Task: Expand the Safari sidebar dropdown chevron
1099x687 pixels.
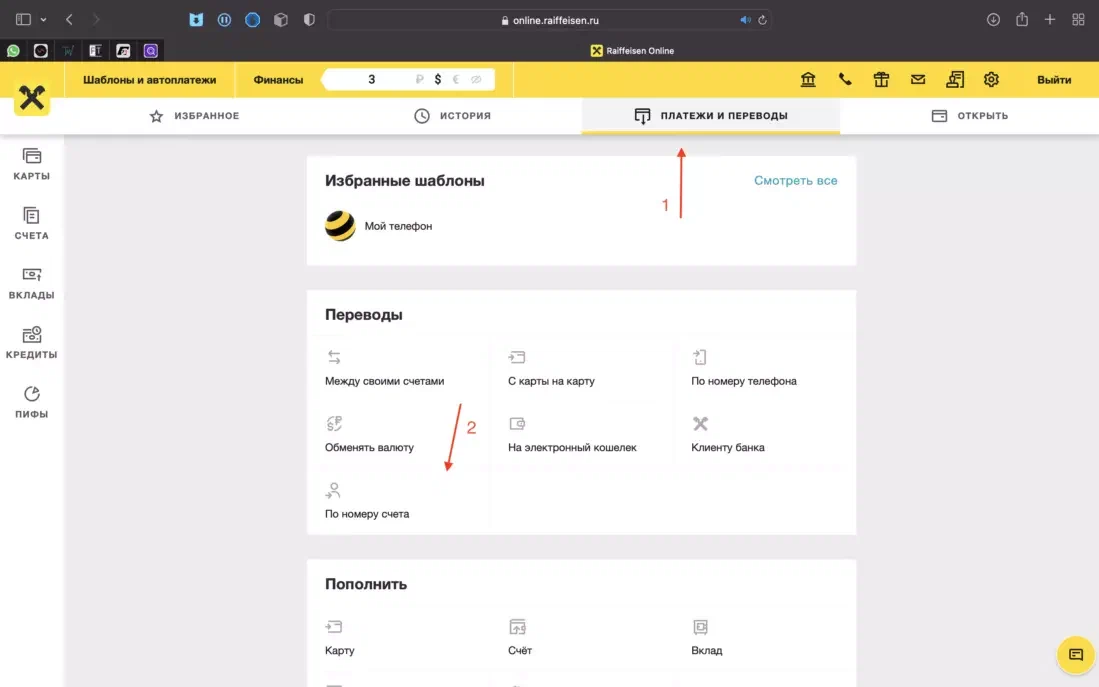Action: coord(43,20)
